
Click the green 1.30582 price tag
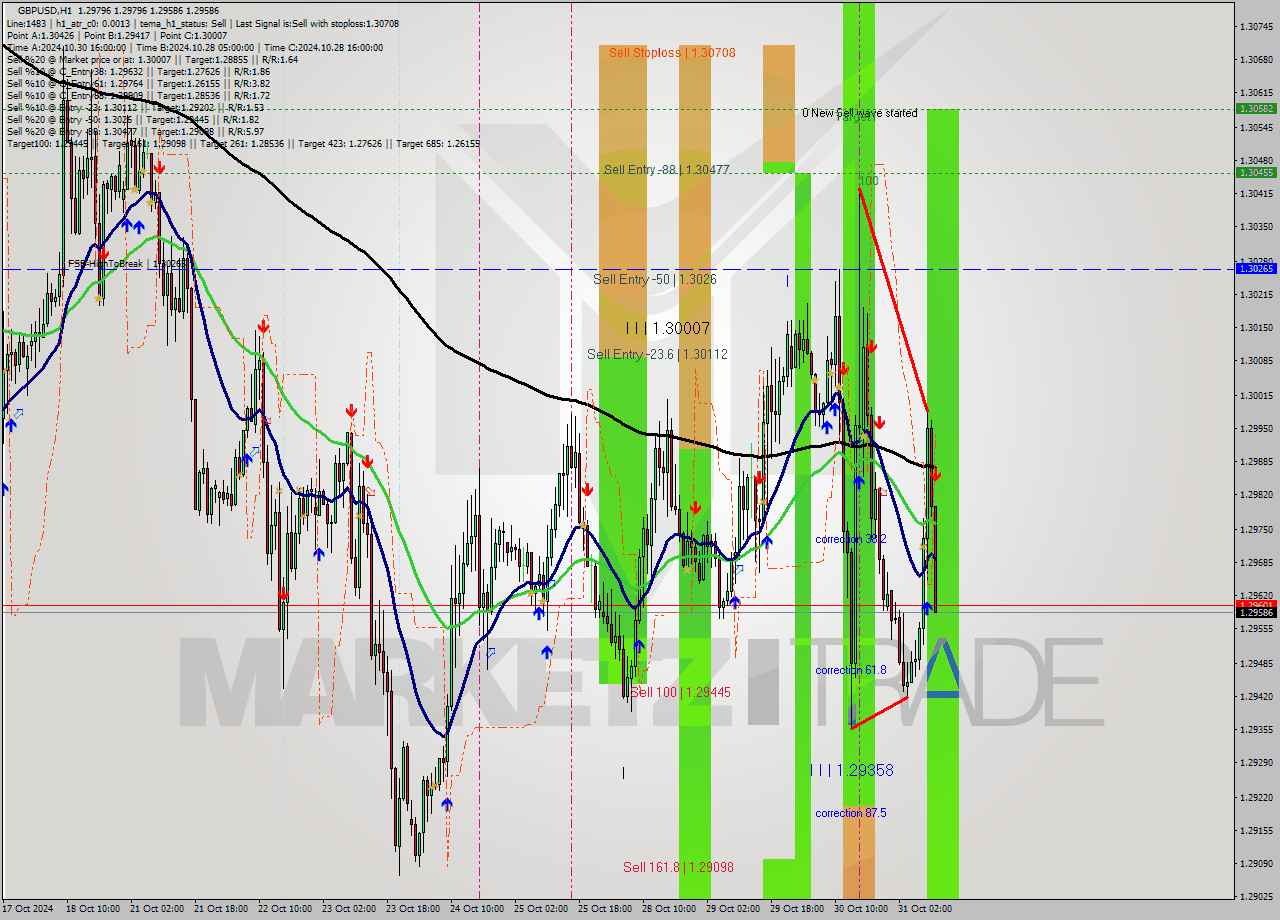[x=1256, y=108]
